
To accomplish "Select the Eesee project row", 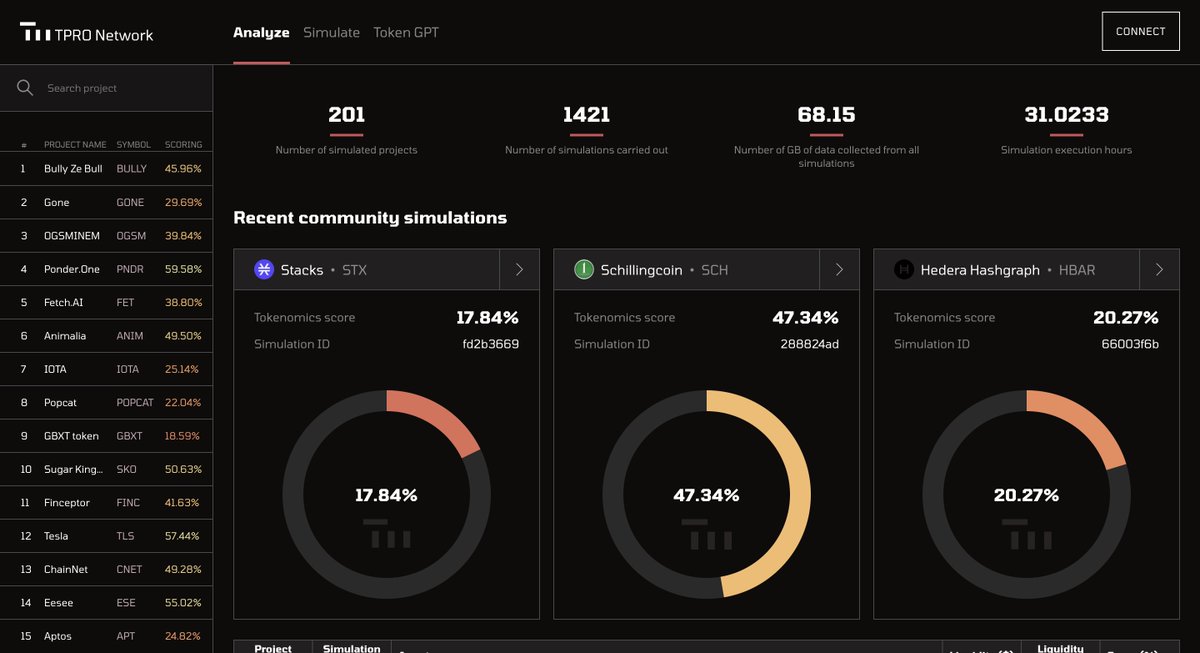I will 106,603.
